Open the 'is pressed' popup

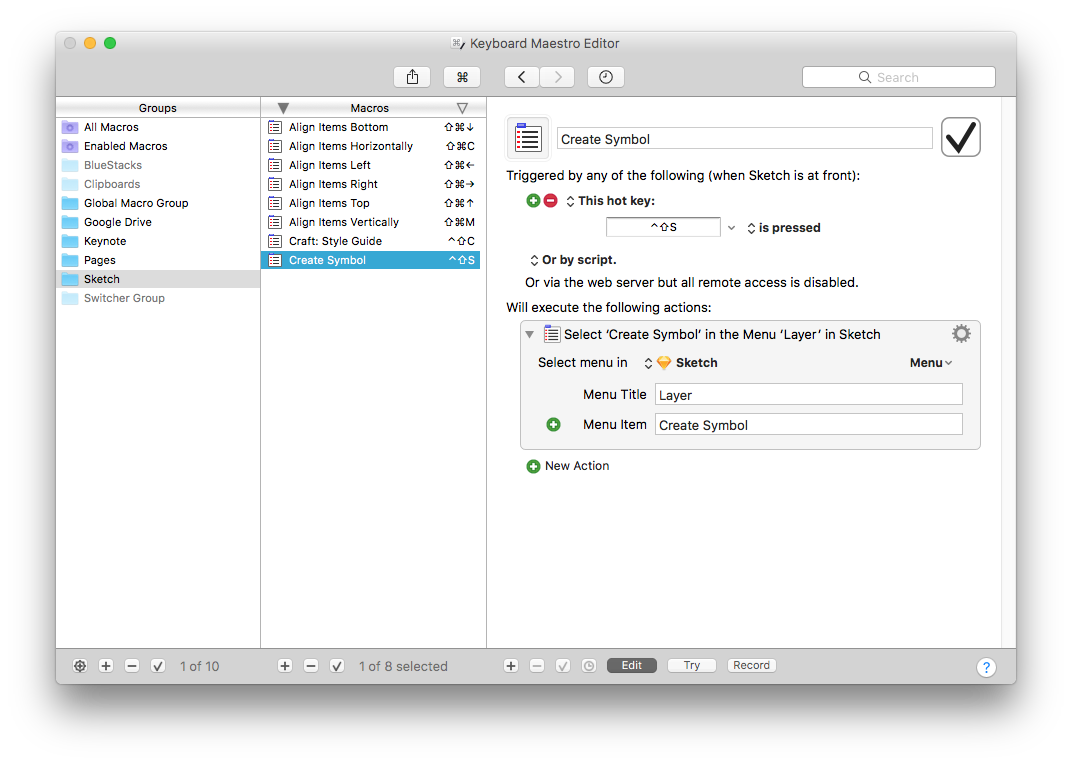click(783, 228)
